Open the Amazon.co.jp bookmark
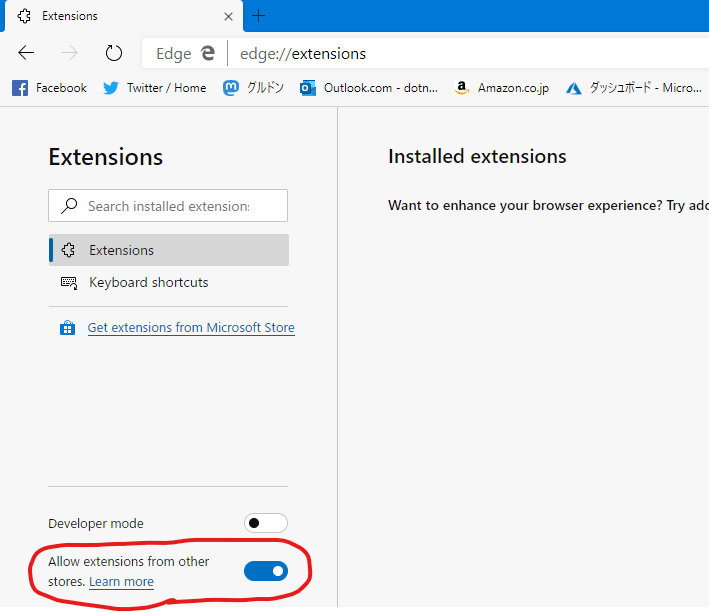This screenshot has width=709, height=612. (x=501, y=88)
